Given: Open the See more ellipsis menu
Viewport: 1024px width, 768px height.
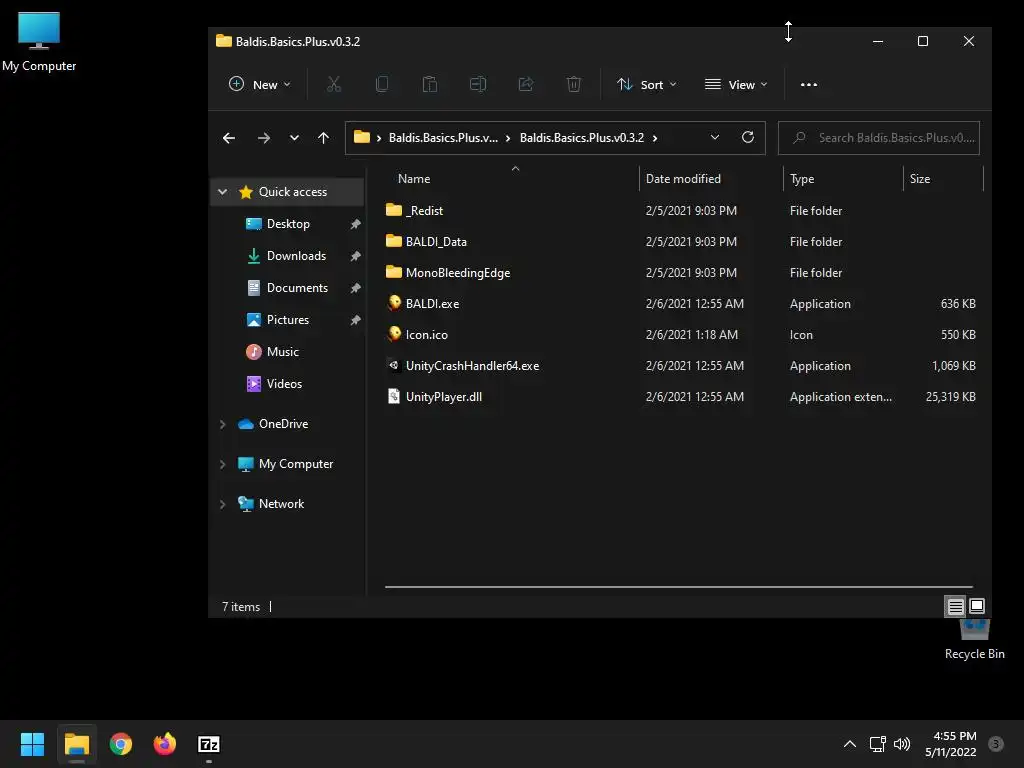Looking at the screenshot, I should click(x=808, y=84).
